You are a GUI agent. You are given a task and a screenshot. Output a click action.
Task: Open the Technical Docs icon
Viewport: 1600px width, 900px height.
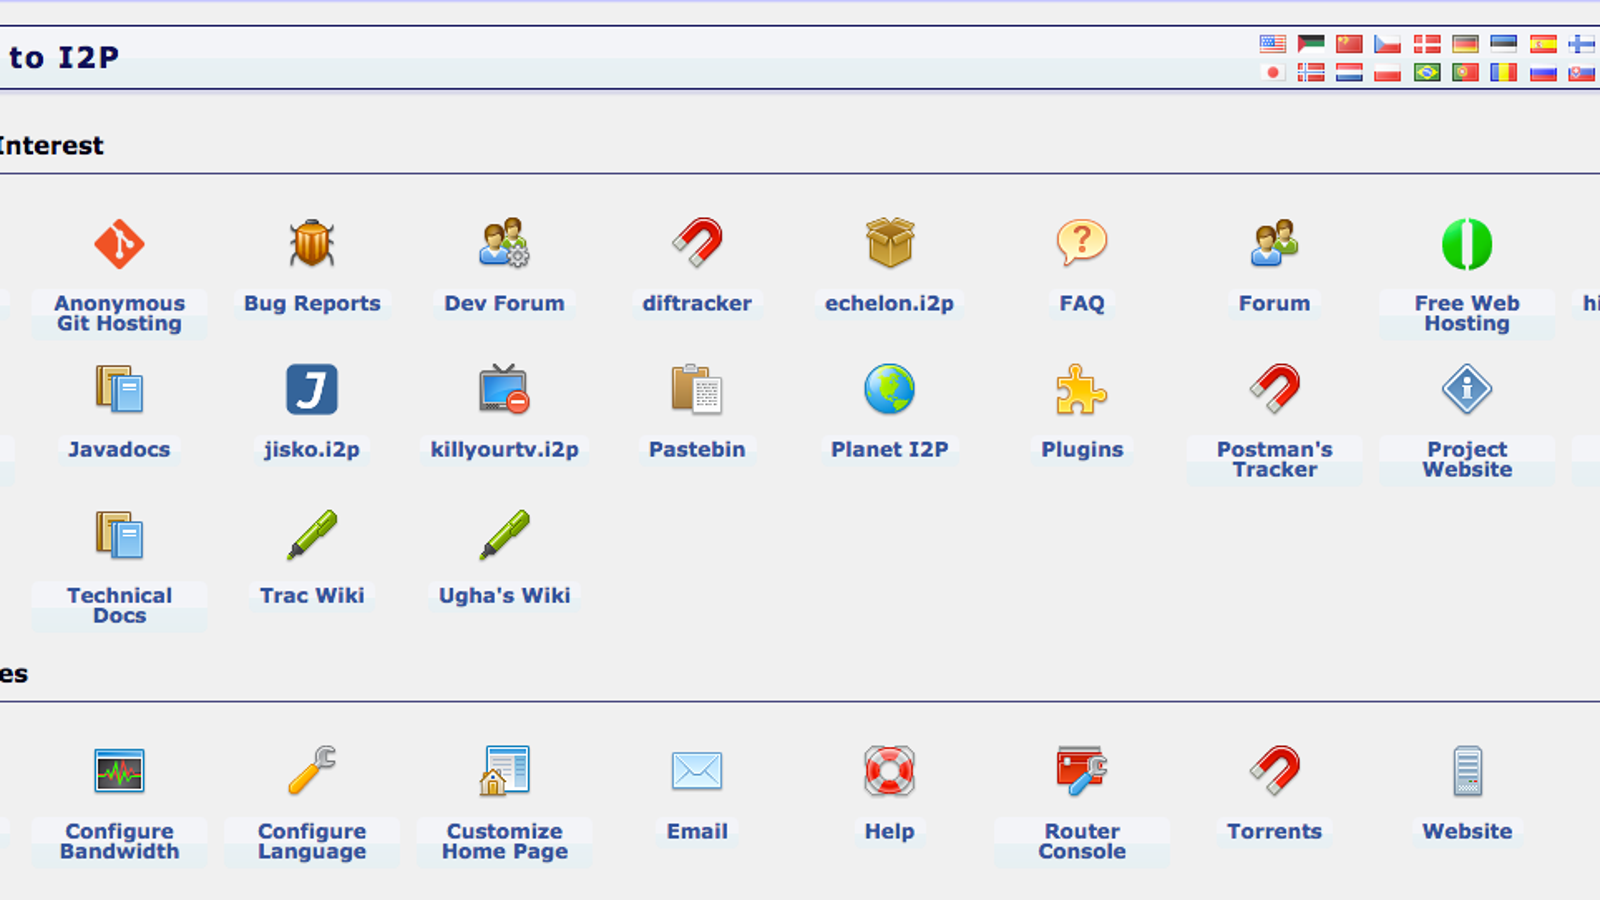pyautogui.click(x=119, y=535)
